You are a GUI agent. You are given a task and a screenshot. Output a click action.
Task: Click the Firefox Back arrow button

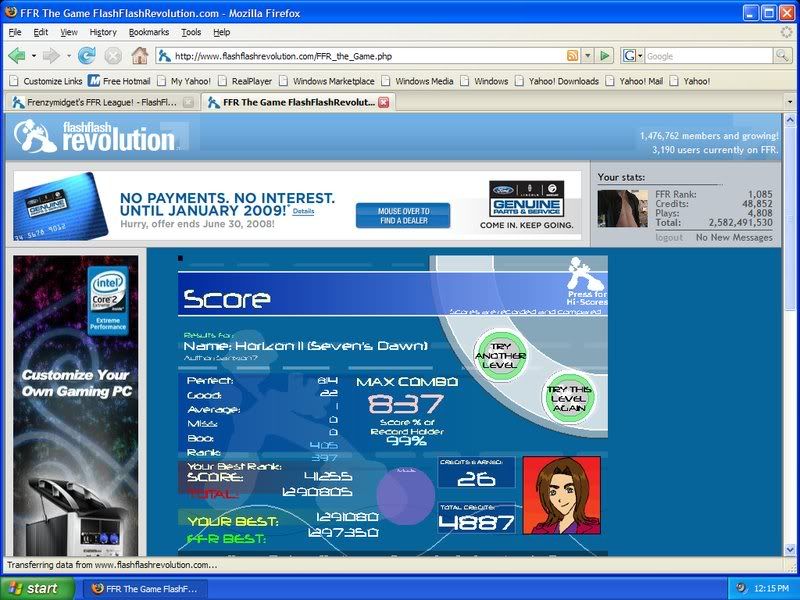pos(17,56)
